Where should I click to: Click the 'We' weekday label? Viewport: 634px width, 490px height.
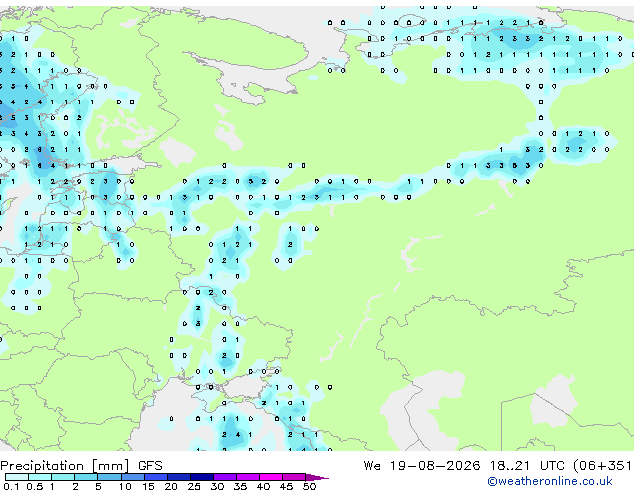pyautogui.click(x=372, y=466)
